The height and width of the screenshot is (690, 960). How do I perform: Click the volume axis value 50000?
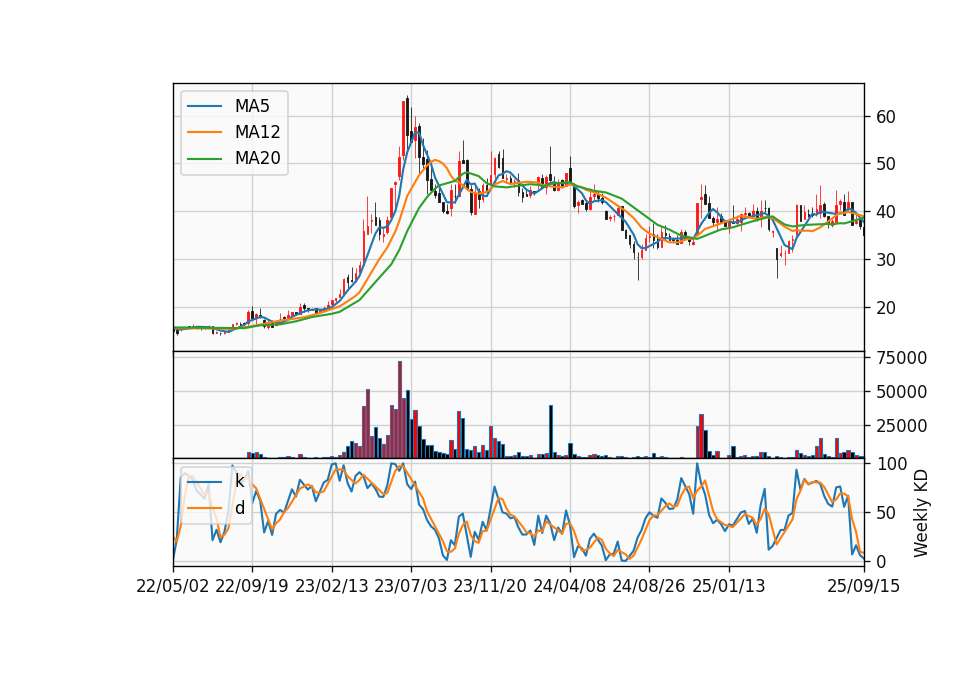tap(901, 392)
